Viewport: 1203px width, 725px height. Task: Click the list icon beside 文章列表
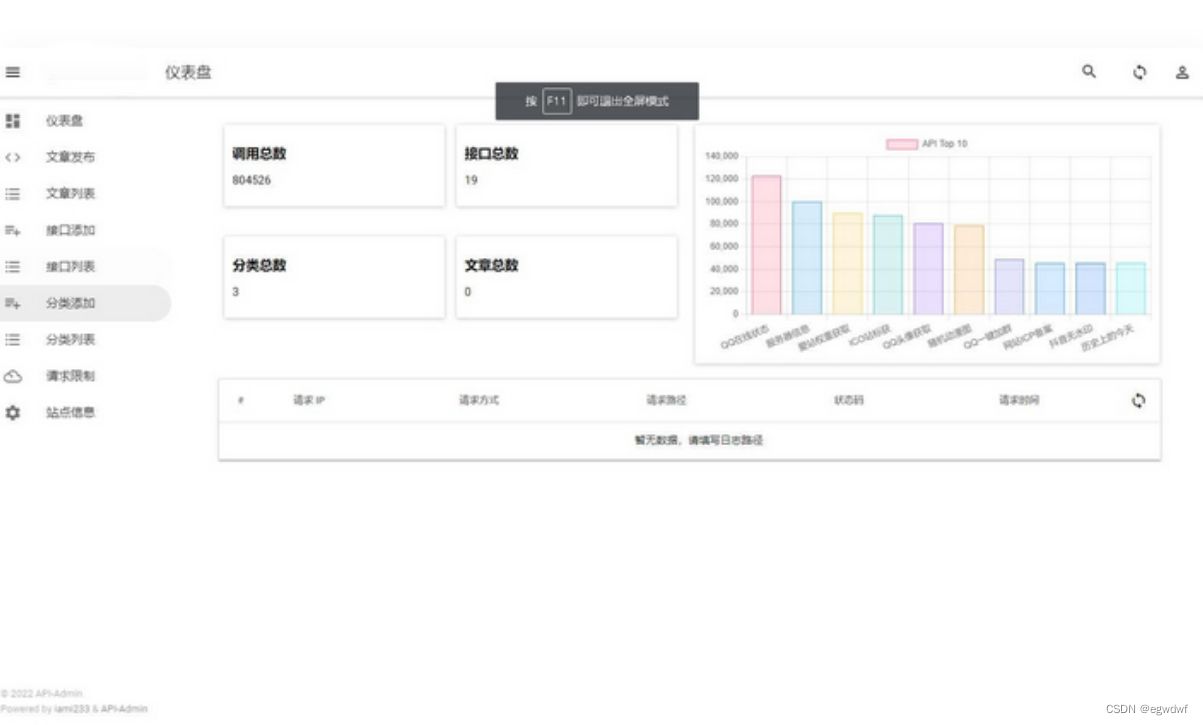point(13,193)
